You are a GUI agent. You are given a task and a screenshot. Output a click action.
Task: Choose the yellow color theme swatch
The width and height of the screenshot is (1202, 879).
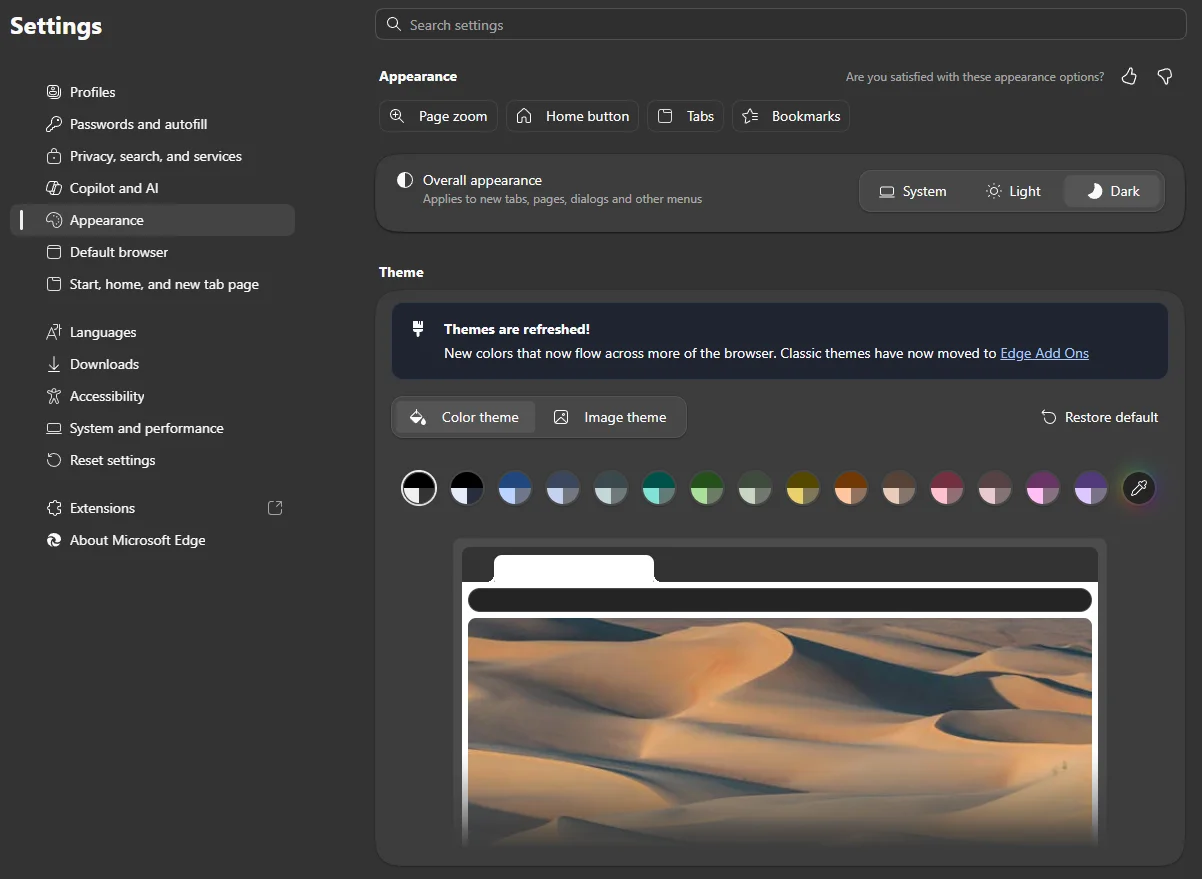coord(803,488)
